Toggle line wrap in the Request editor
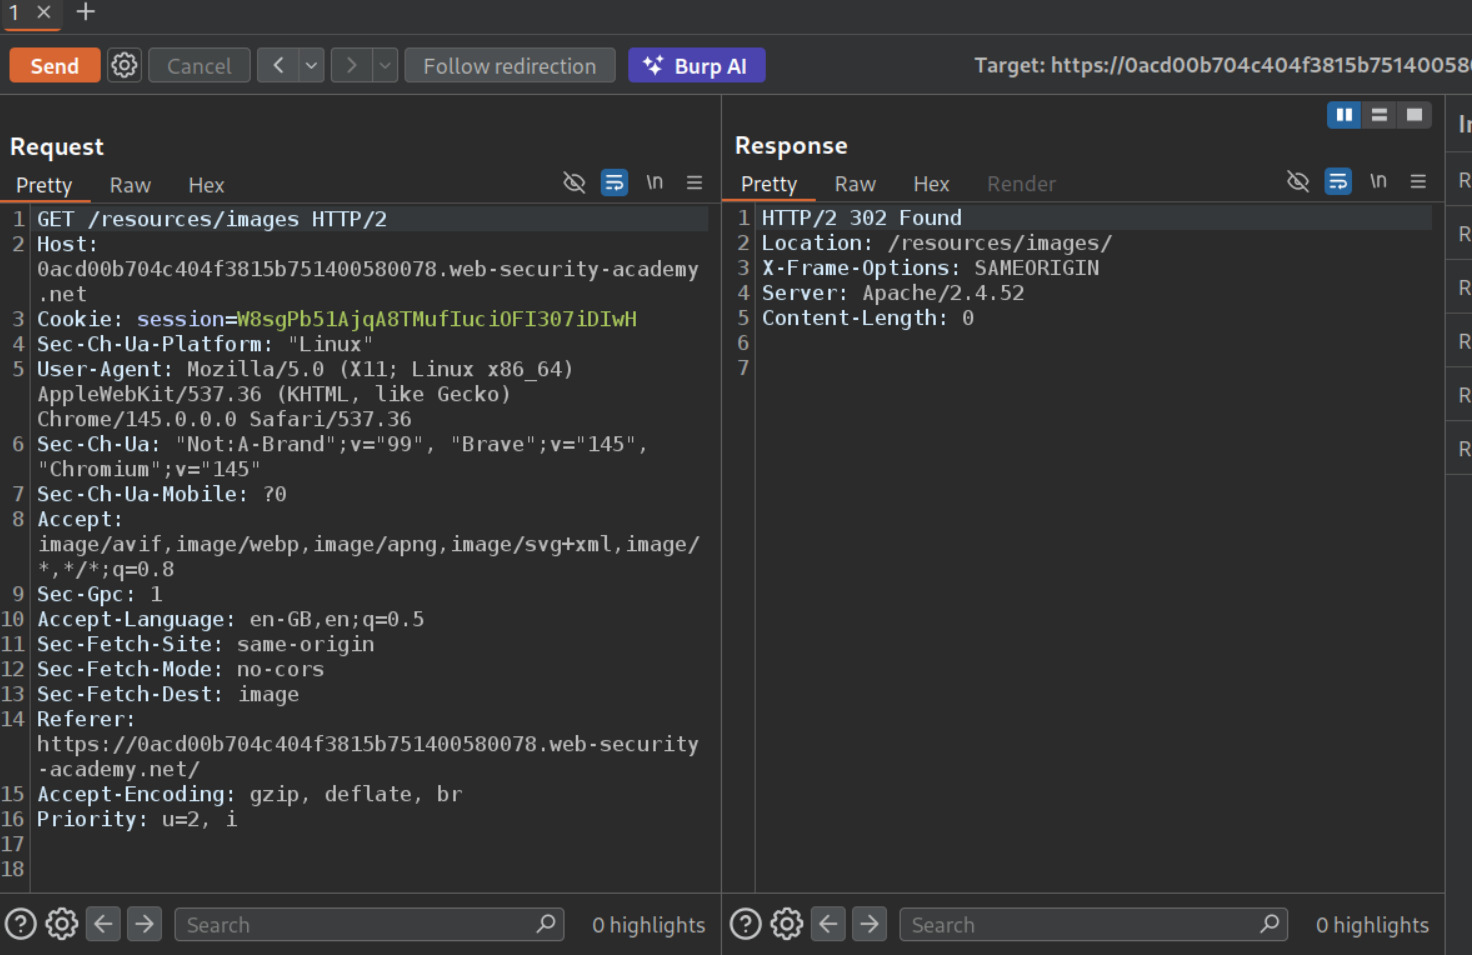Screen dimensions: 1472x955 click(614, 183)
